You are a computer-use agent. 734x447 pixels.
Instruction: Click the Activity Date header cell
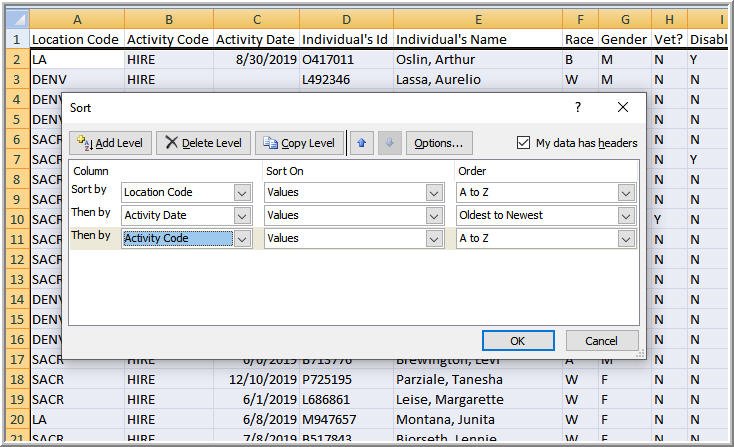tap(257, 39)
